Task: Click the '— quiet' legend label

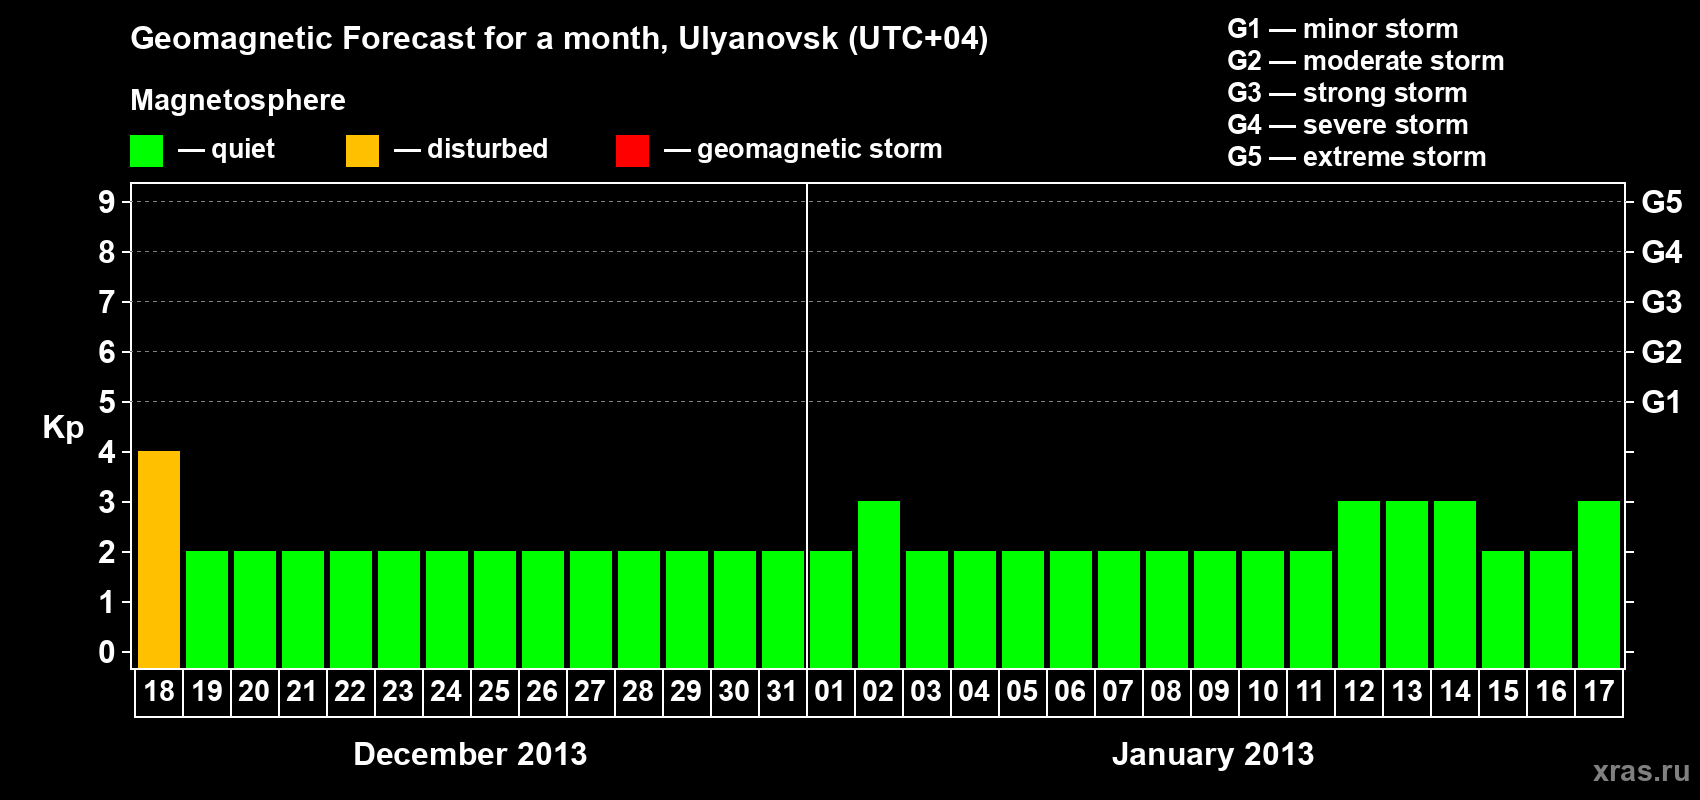Action: 227,149
